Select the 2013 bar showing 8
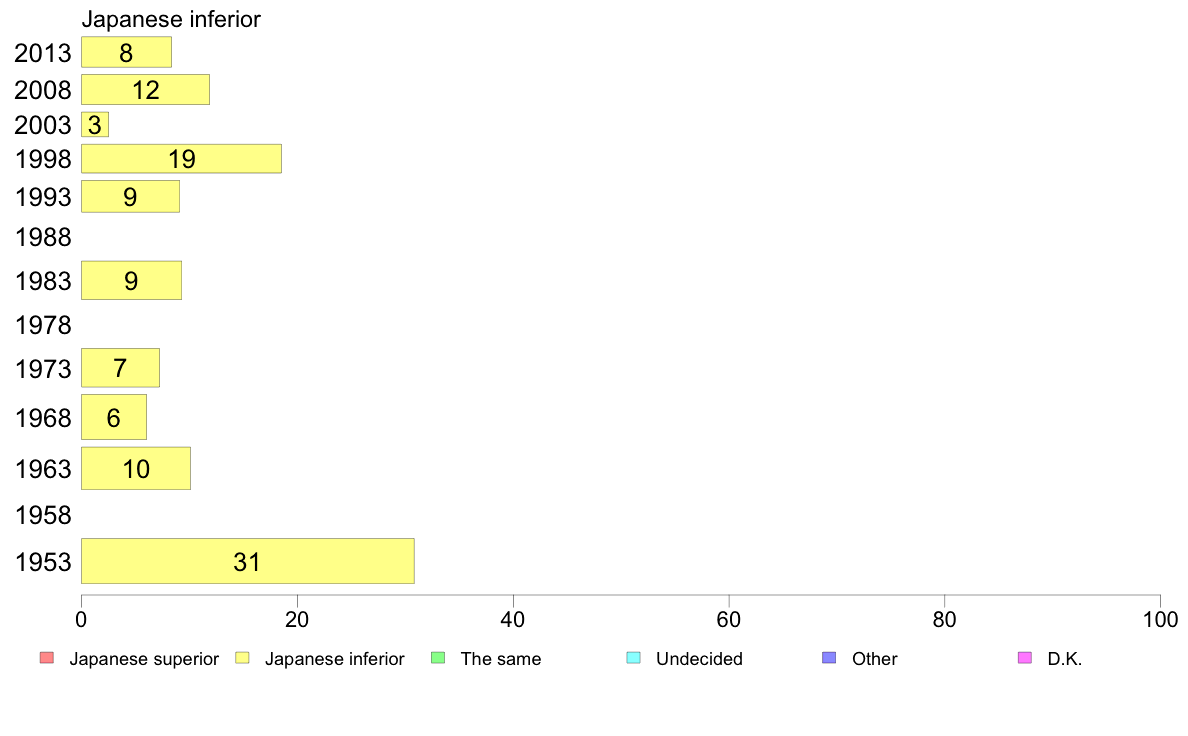Viewport: 1188px width, 736px height. [127, 52]
